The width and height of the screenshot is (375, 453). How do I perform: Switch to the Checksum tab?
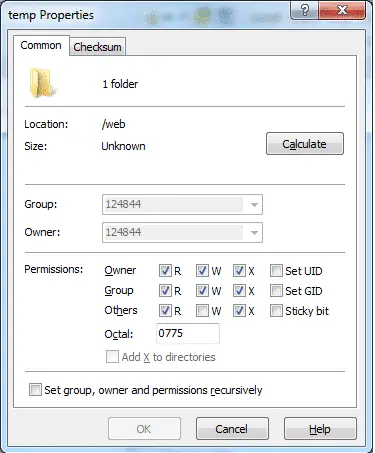point(97,47)
